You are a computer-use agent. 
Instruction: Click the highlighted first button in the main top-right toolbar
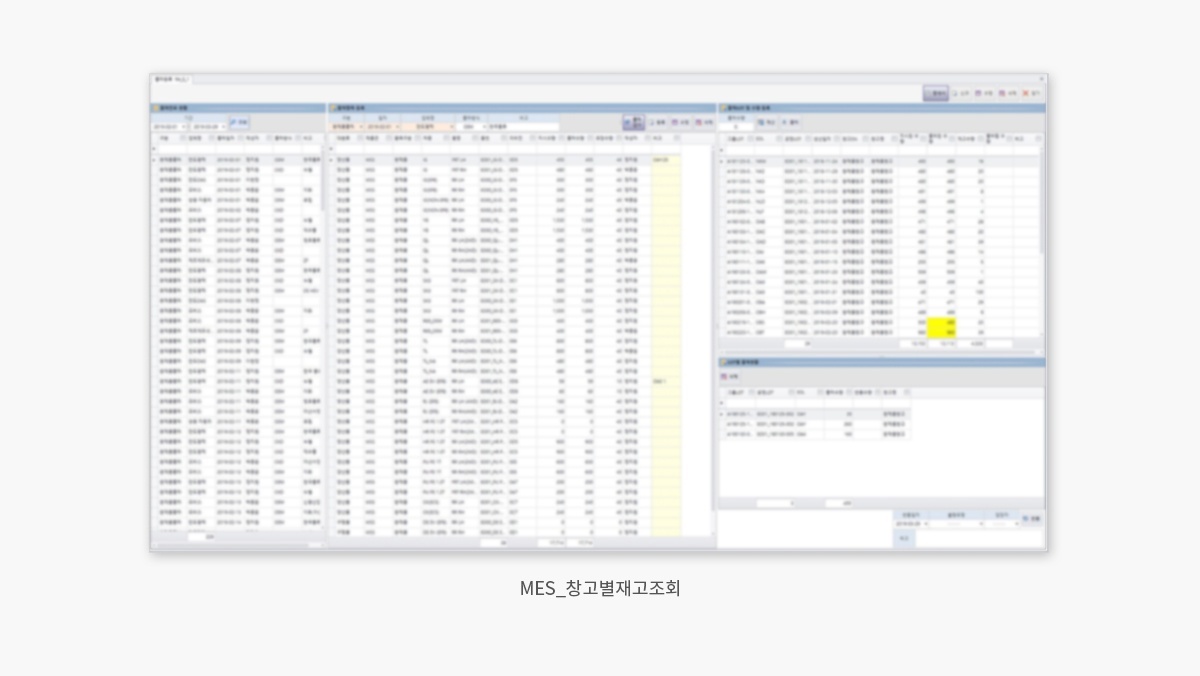point(935,93)
